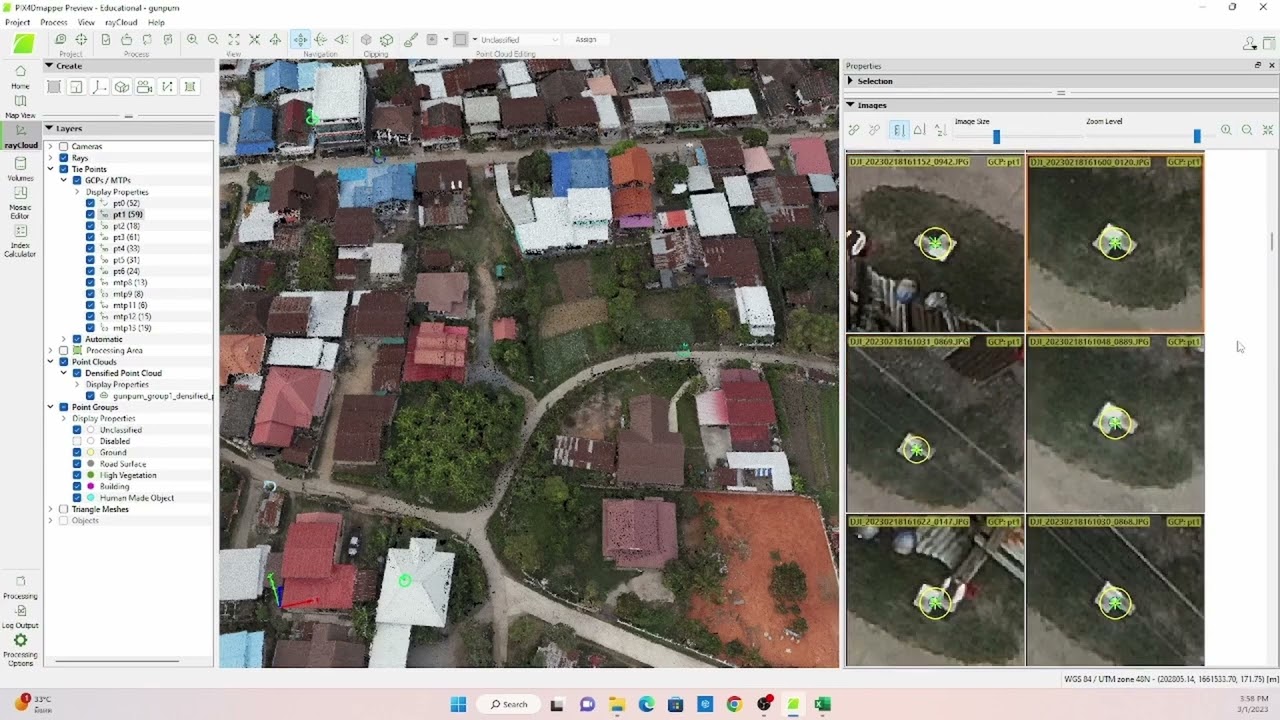Collapse the Tie Points tree node
Screen dimensions: 1280x720
[51, 169]
